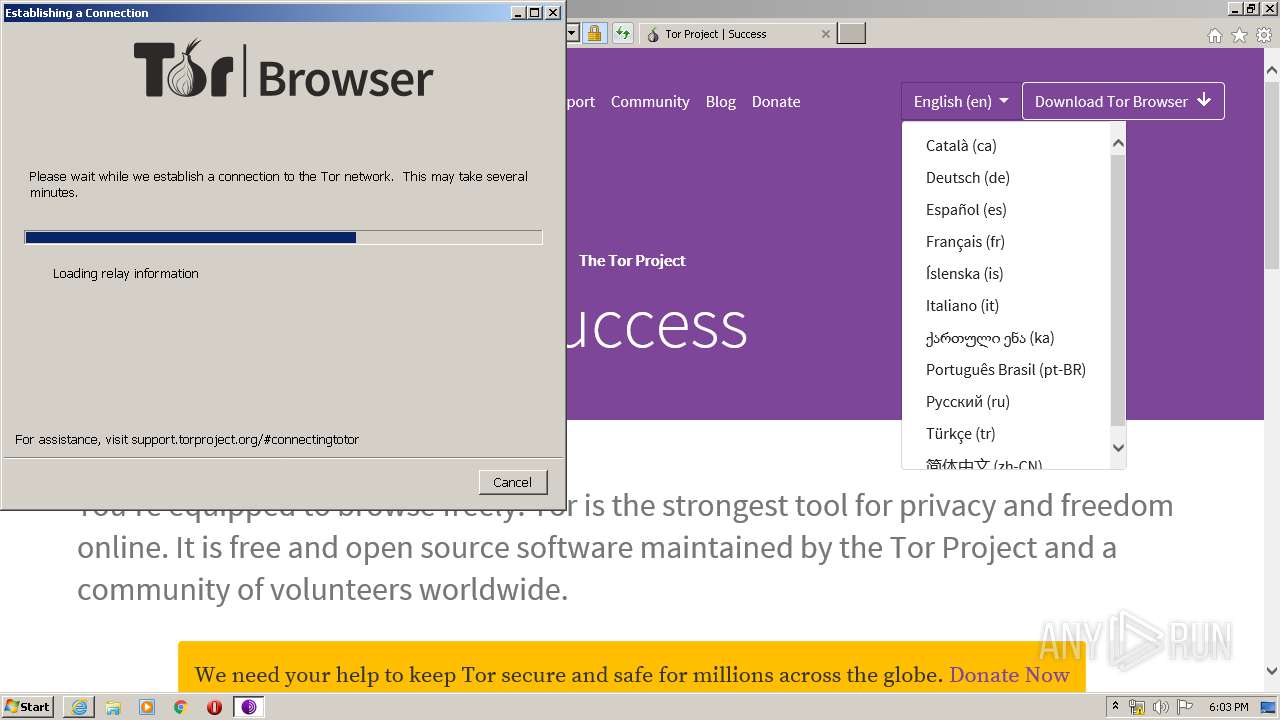
Task: Click the volume speaker tray icon
Action: [1160, 707]
